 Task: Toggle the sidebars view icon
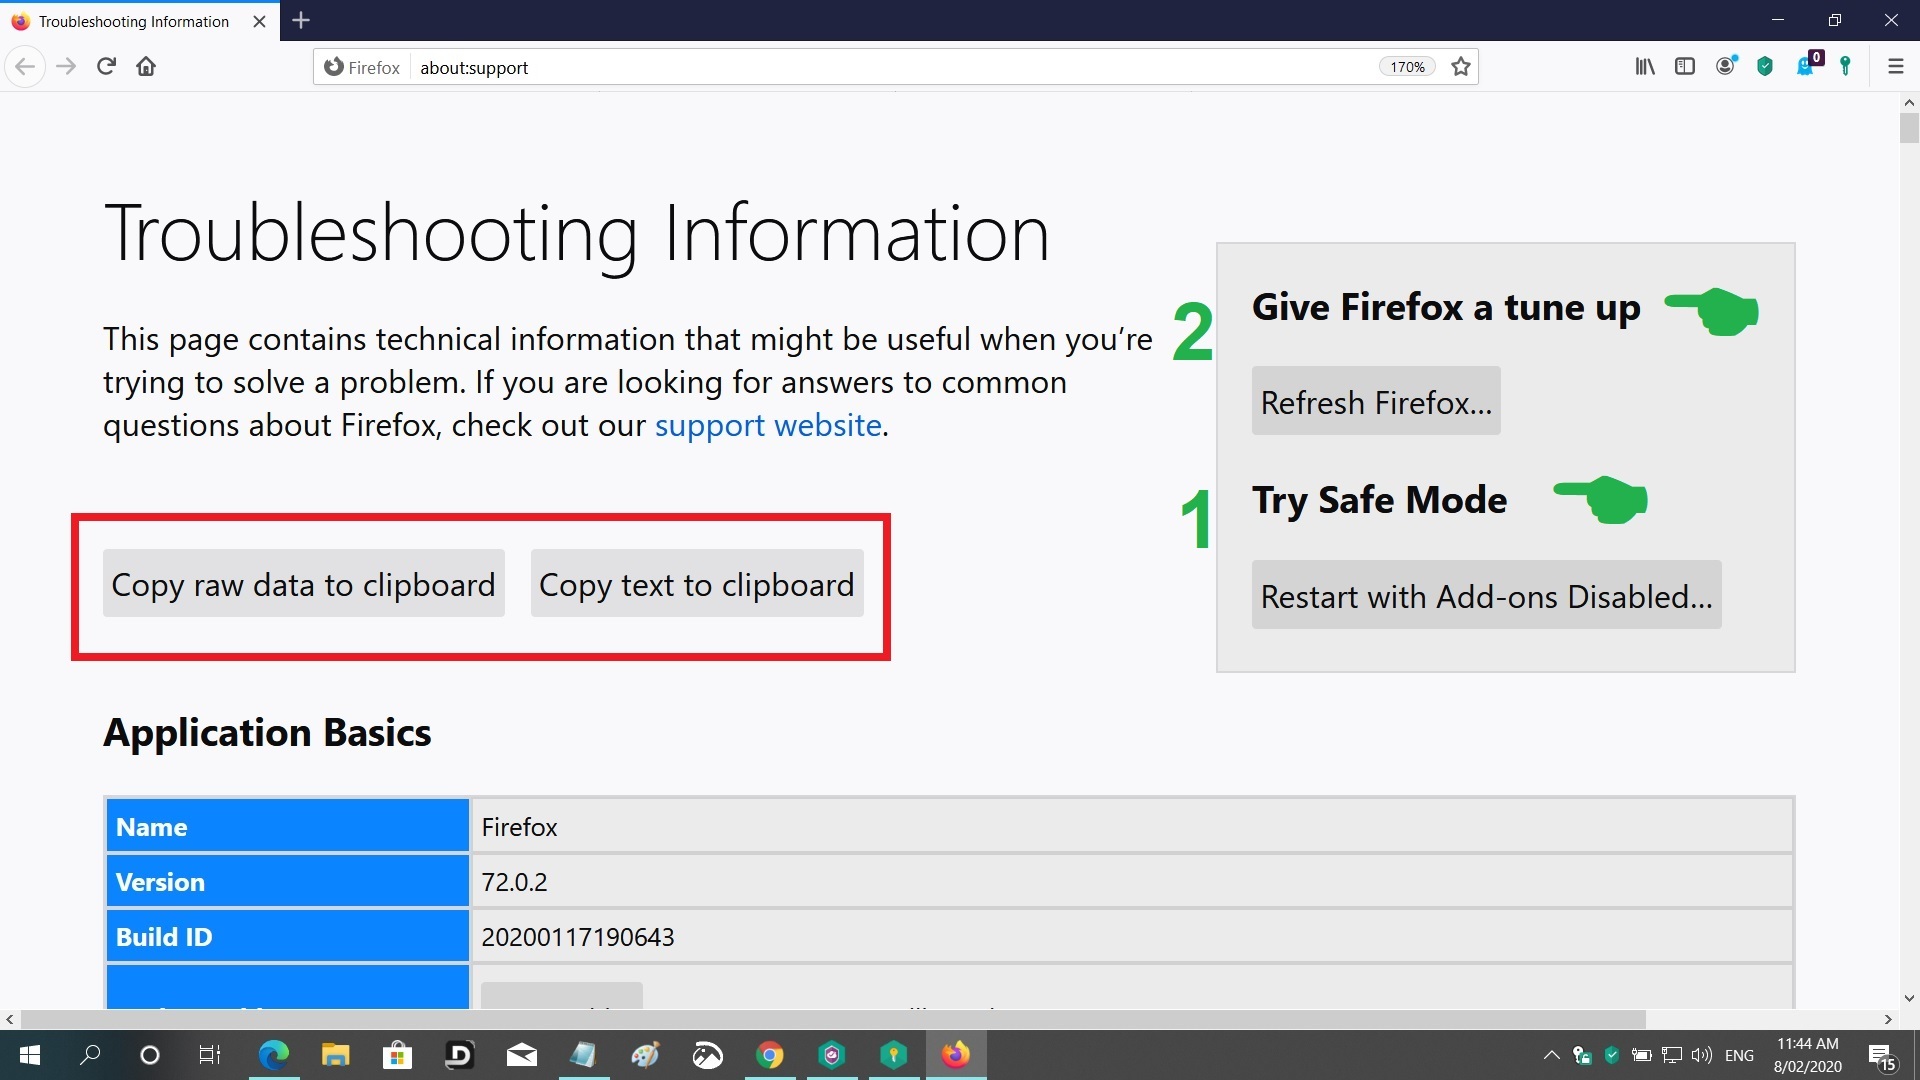1685,67
